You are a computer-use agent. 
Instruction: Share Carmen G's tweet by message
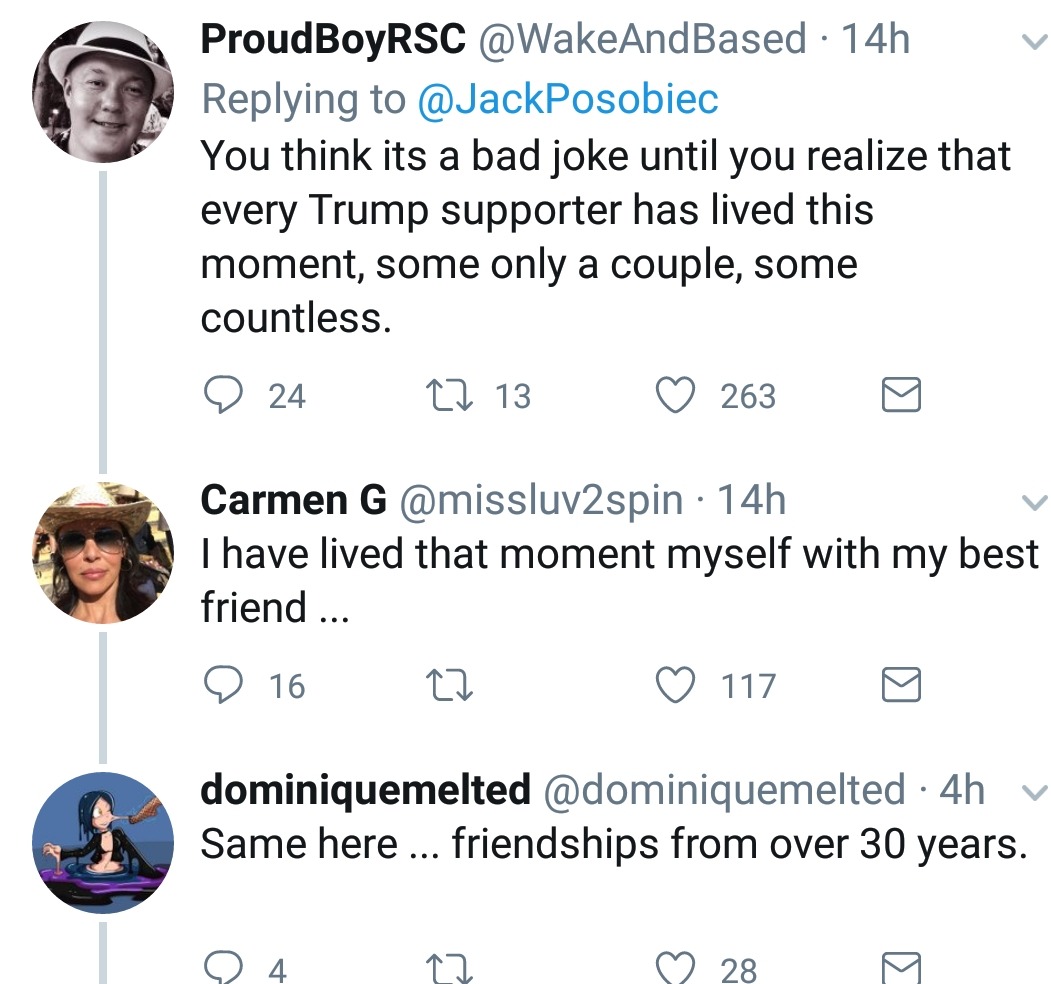[x=900, y=686]
